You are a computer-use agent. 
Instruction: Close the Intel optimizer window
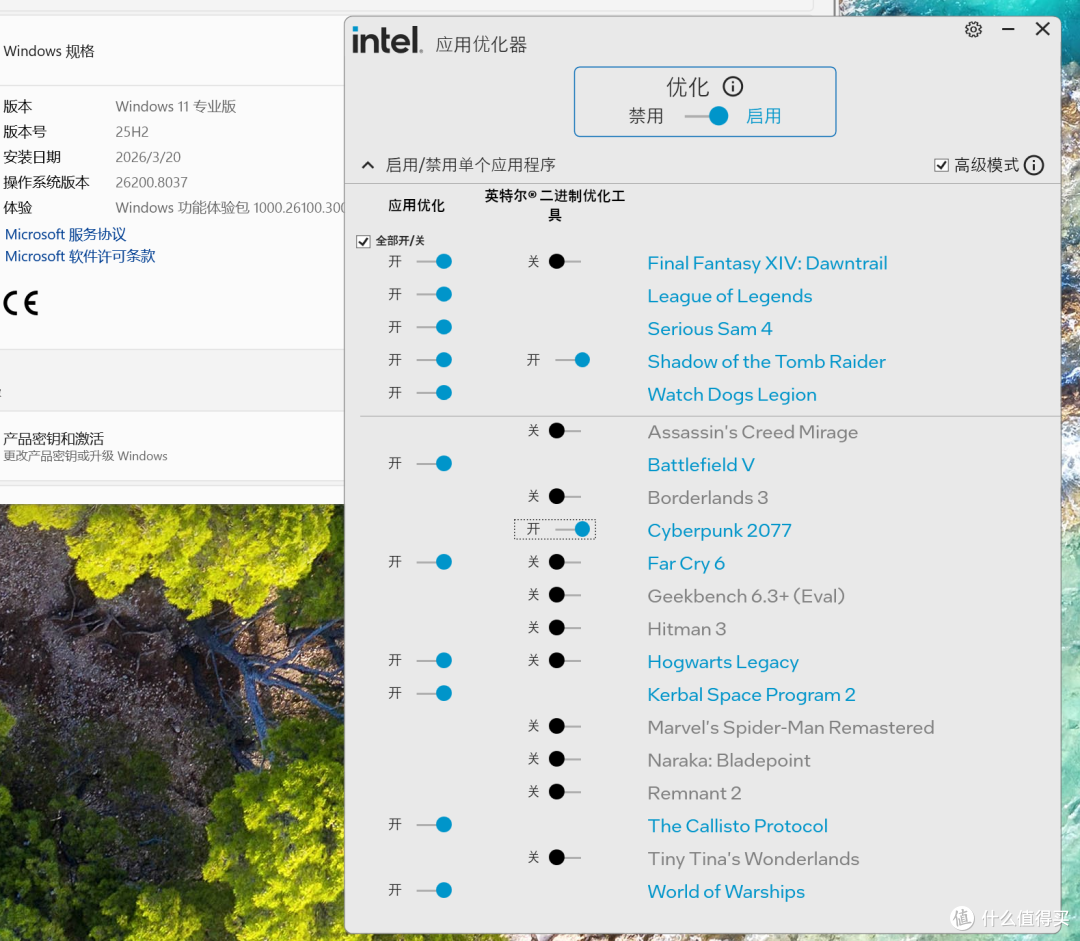tap(1042, 29)
